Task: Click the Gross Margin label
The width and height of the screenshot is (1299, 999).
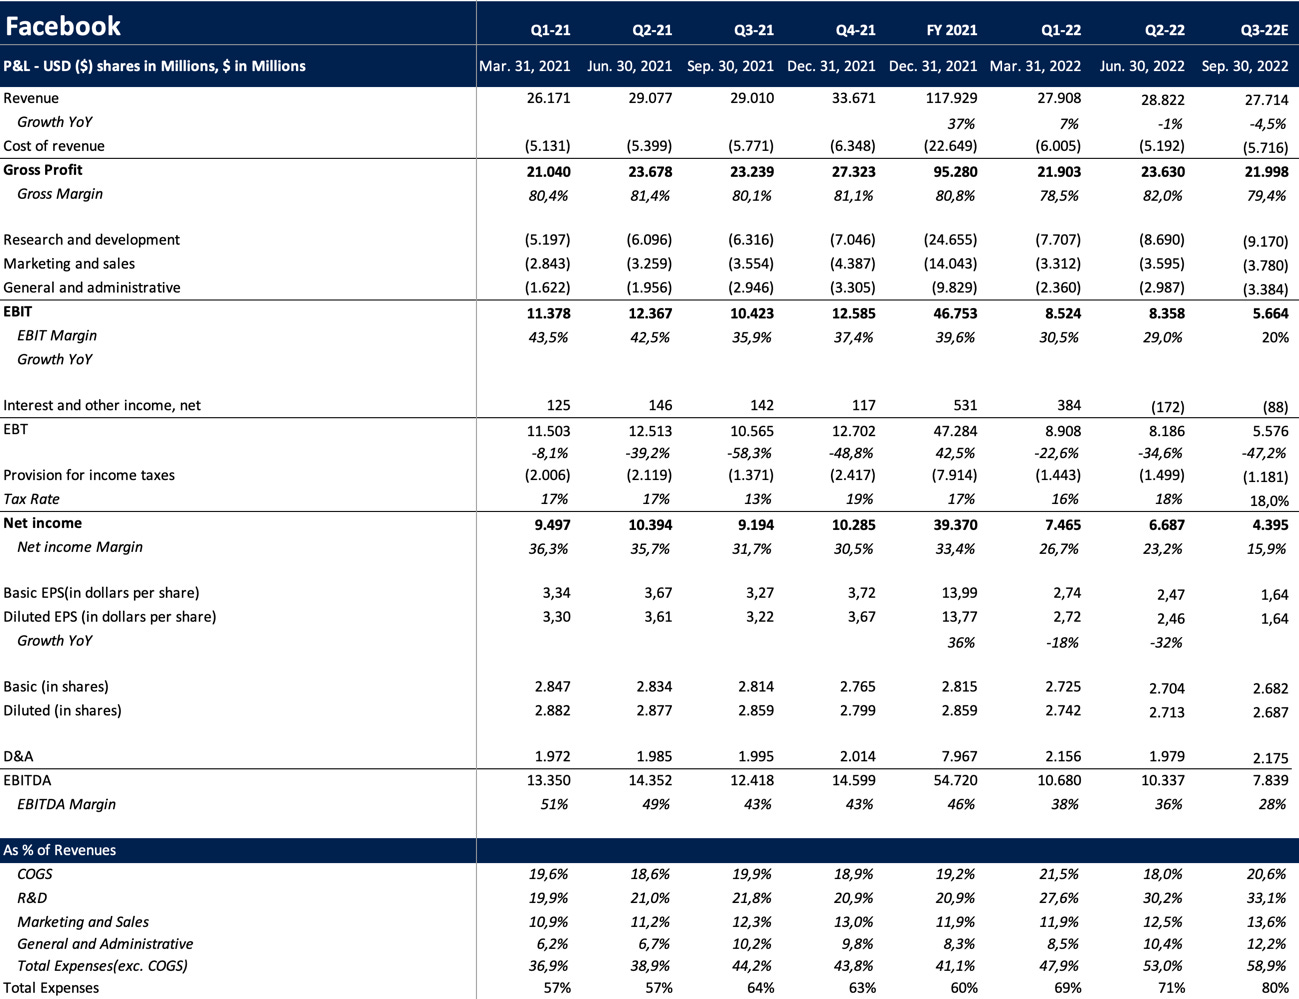Action: point(60,194)
